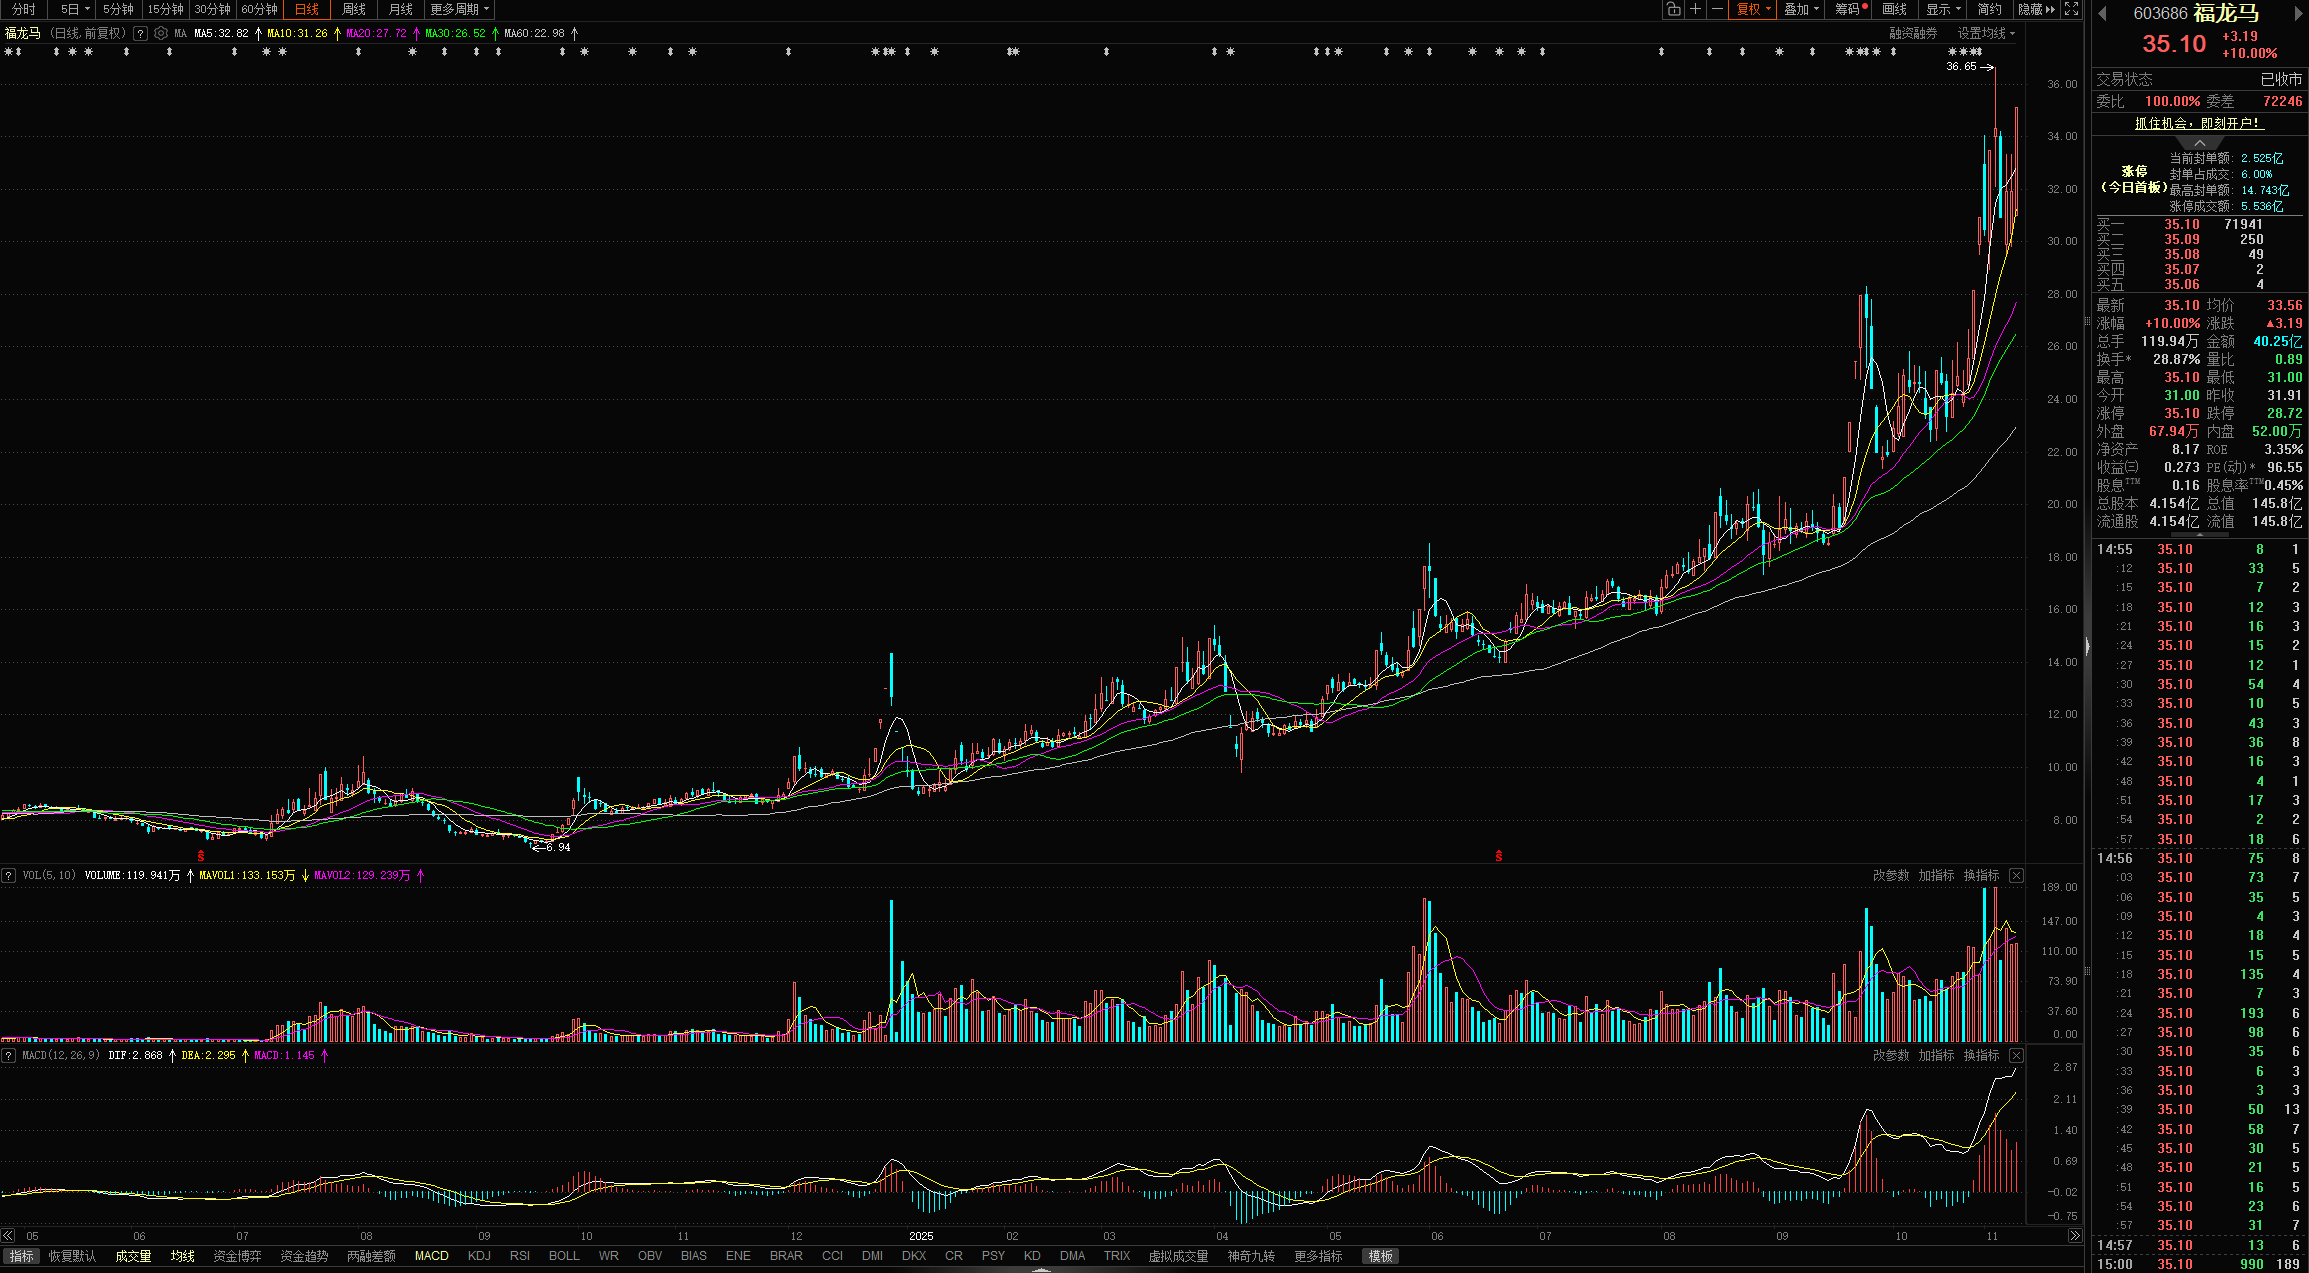Go to previous stock with left arrow

click(x=2102, y=13)
